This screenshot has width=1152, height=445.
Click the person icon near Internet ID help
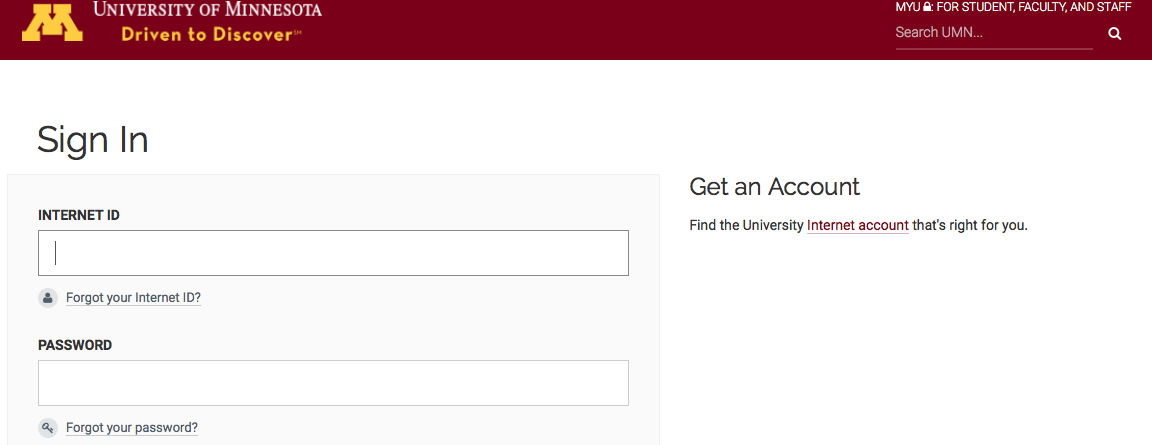pos(48,298)
